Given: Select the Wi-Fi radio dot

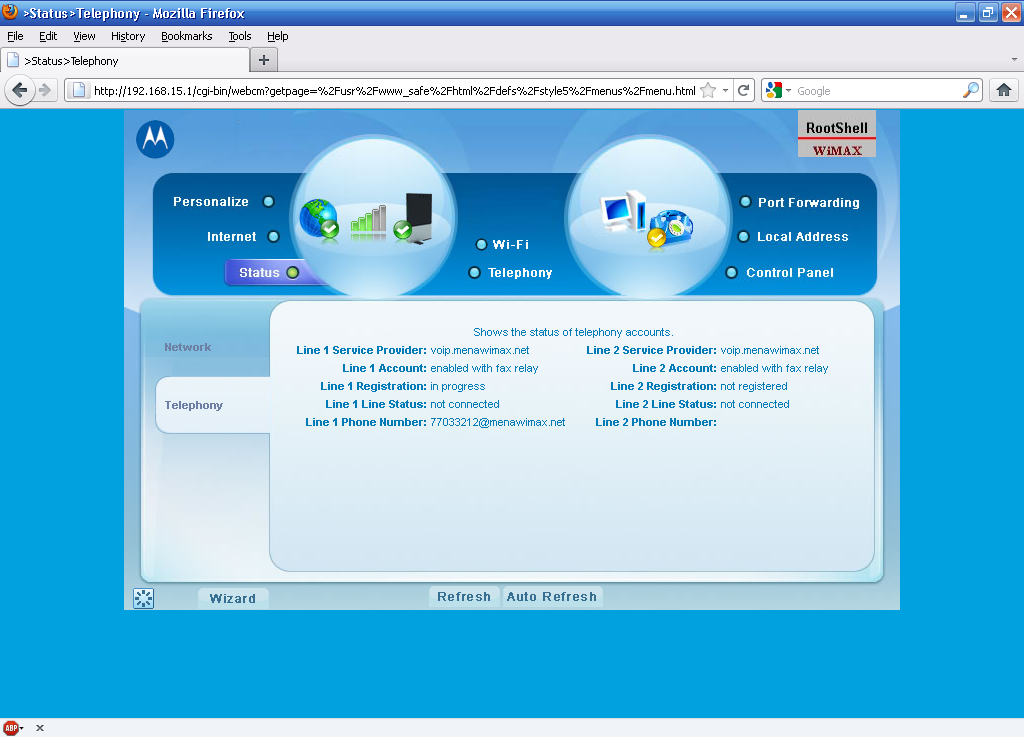Looking at the screenshot, I should pos(481,244).
